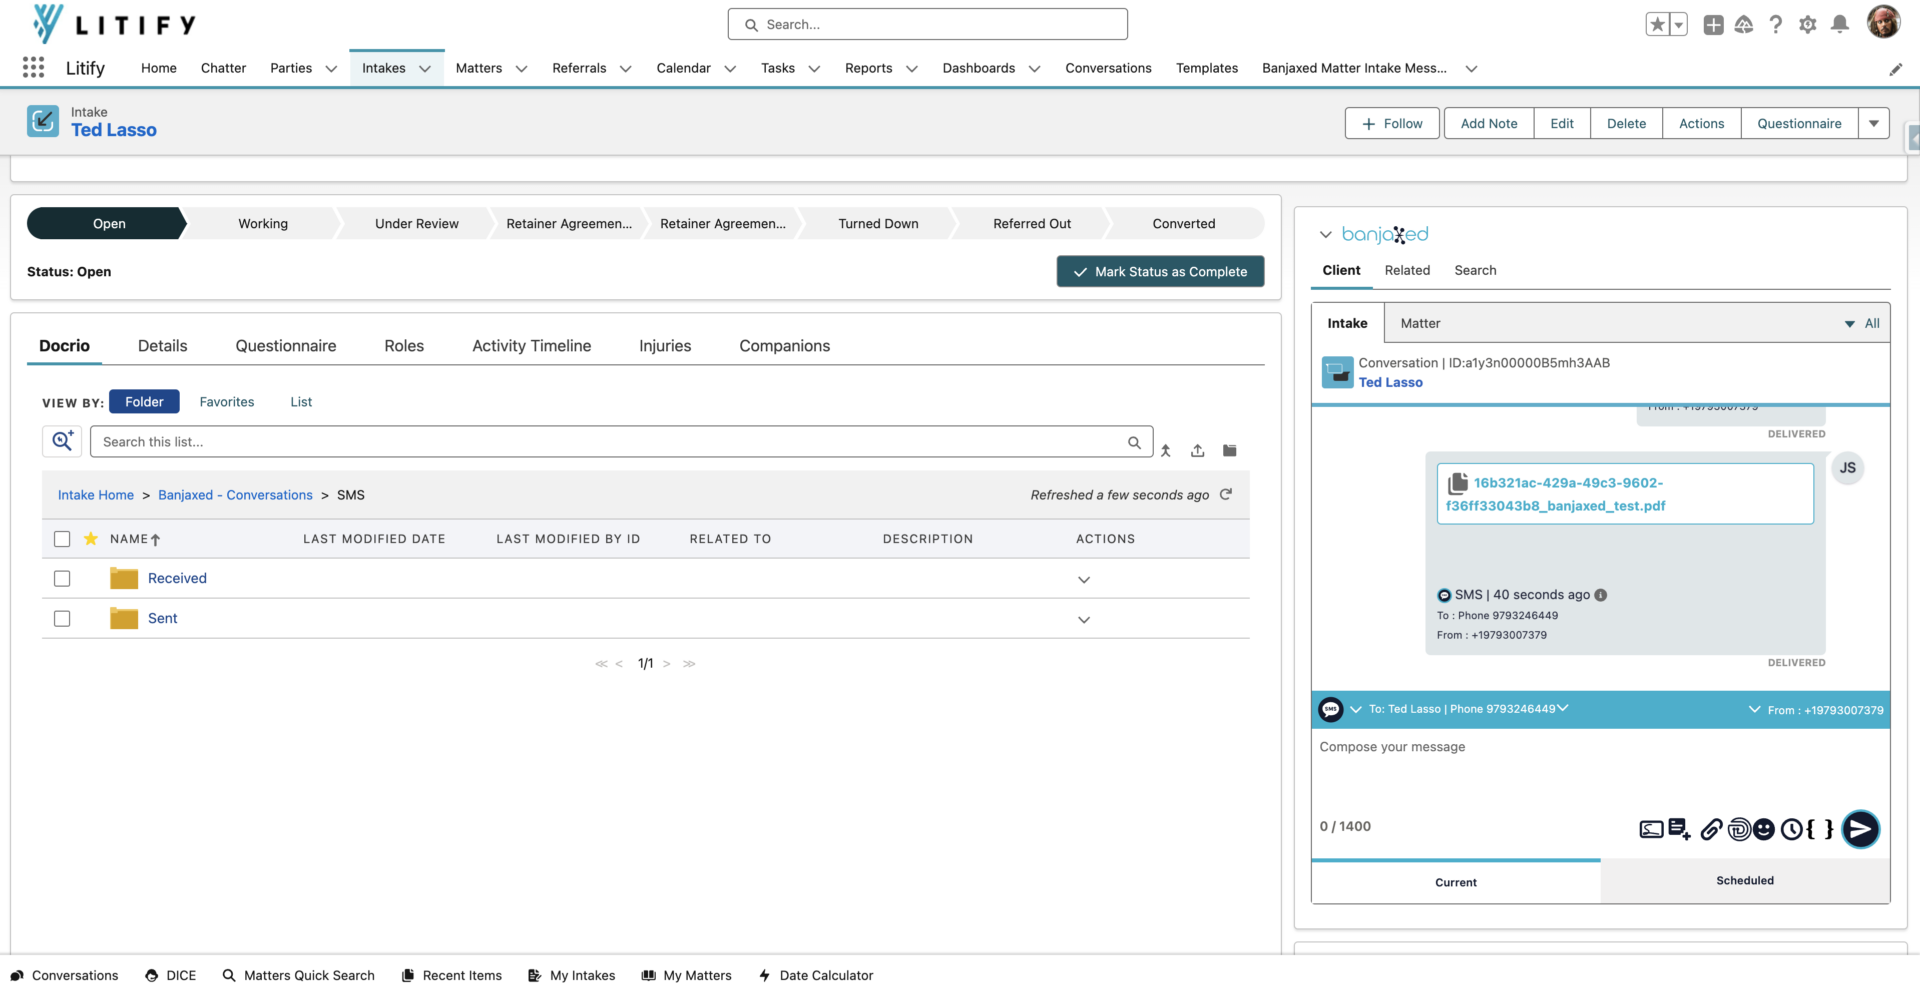The height and width of the screenshot is (989, 1920).
Task: Click the favorites star icon
Action: pyautogui.click(x=1657, y=25)
